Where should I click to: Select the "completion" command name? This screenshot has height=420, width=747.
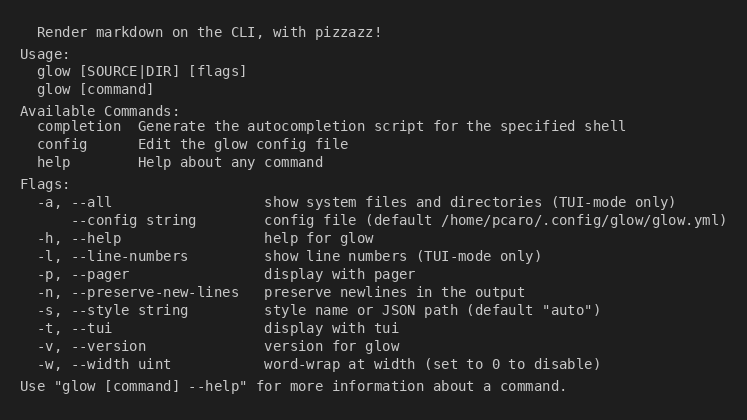tap(79, 126)
